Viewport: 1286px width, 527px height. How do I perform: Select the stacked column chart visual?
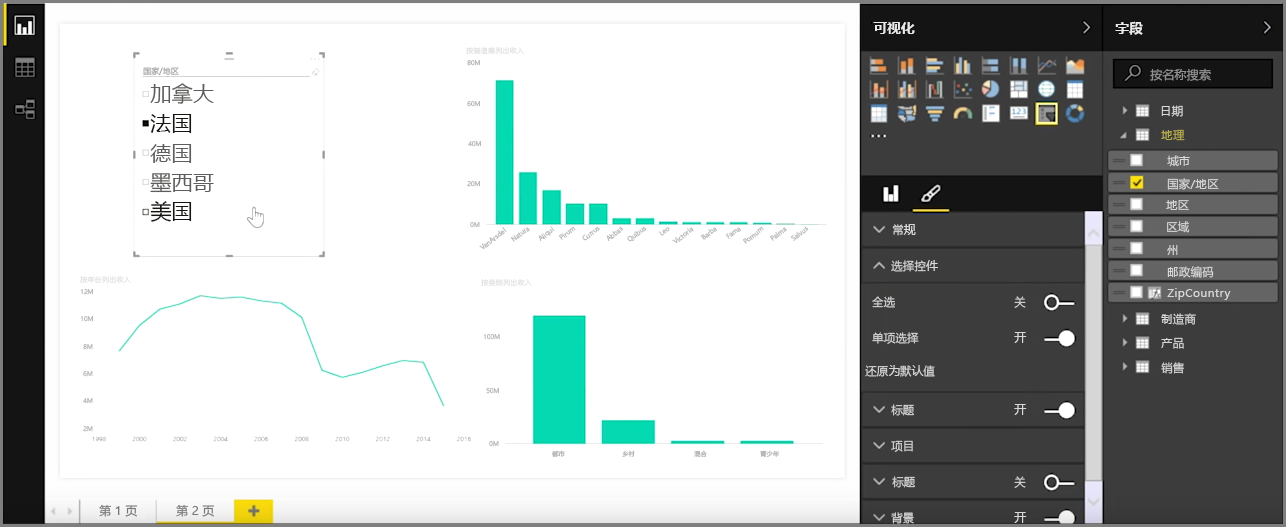point(907,66)
